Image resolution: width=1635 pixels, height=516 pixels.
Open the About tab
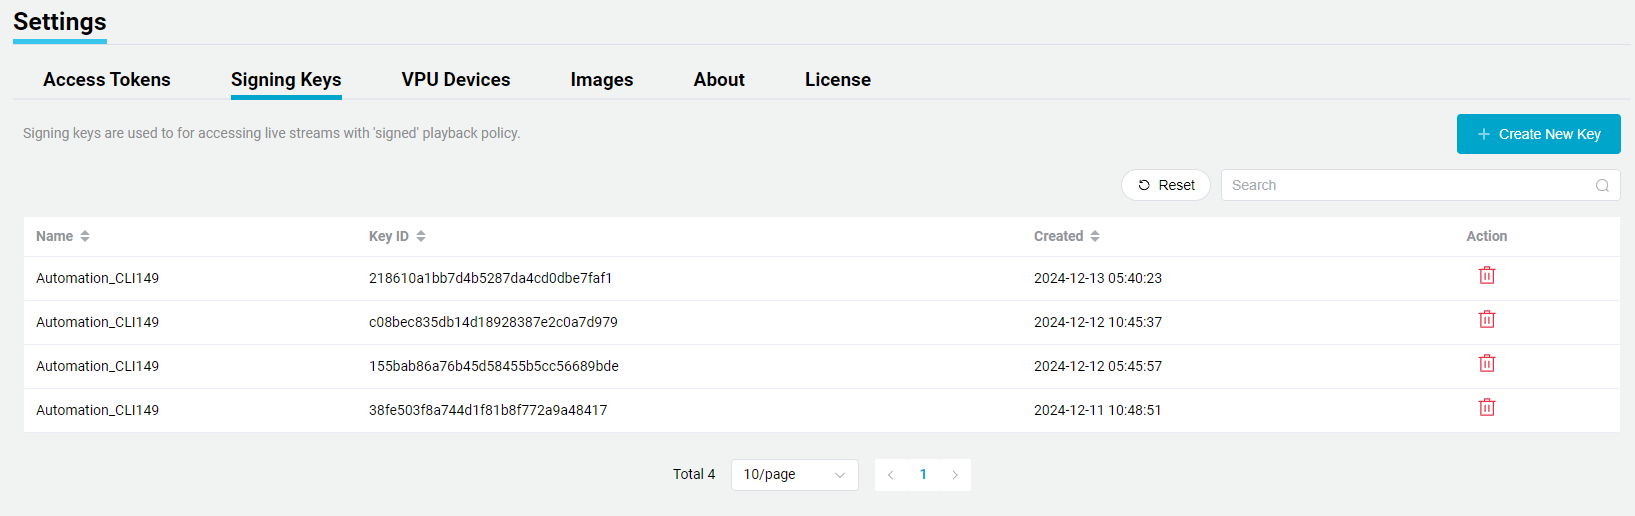pyautogui.click(x=719, y=80)
